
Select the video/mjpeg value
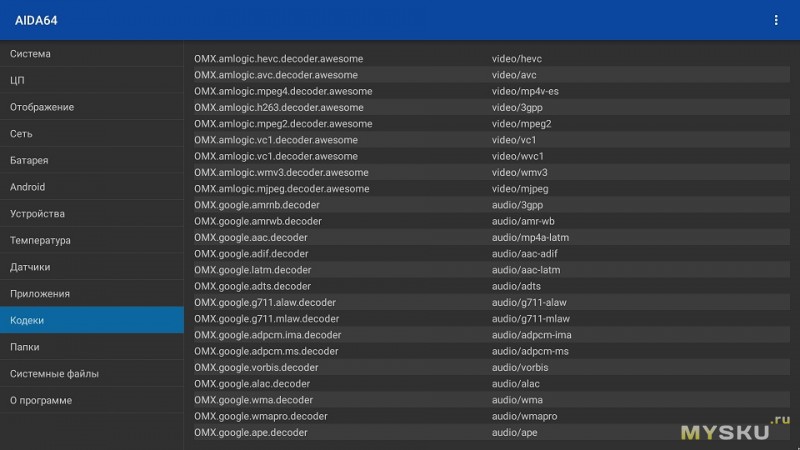click(x=520, y=189)
